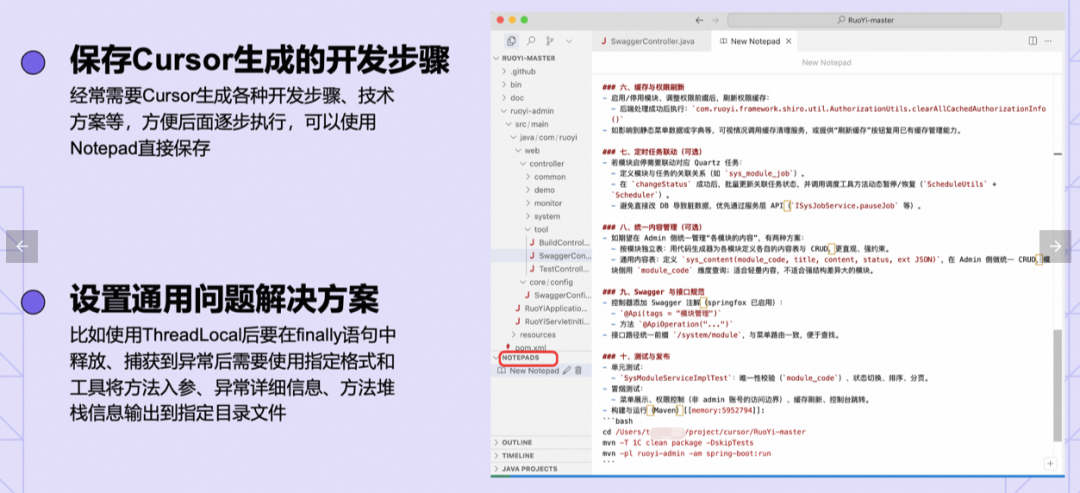The height and width of the screenshot is (493, 1080).
Task: Open the Source Control view icon
Action: point(550,41)
